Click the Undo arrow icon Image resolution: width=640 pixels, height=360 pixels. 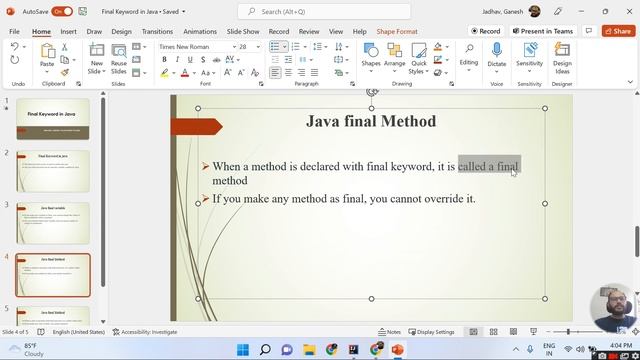14,47
